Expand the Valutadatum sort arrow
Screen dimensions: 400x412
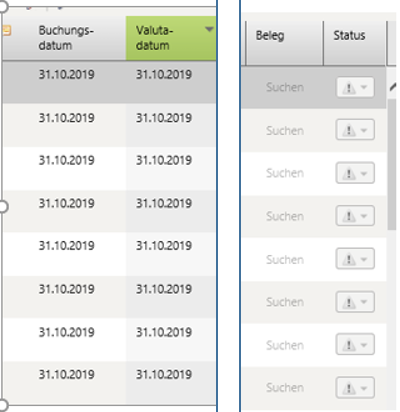tap(209, 29)
